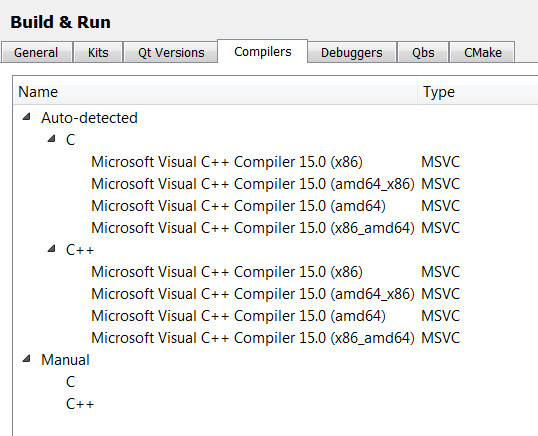Switch to the General tab
This screenshot has width=538, height=436.
pos(36,52)
